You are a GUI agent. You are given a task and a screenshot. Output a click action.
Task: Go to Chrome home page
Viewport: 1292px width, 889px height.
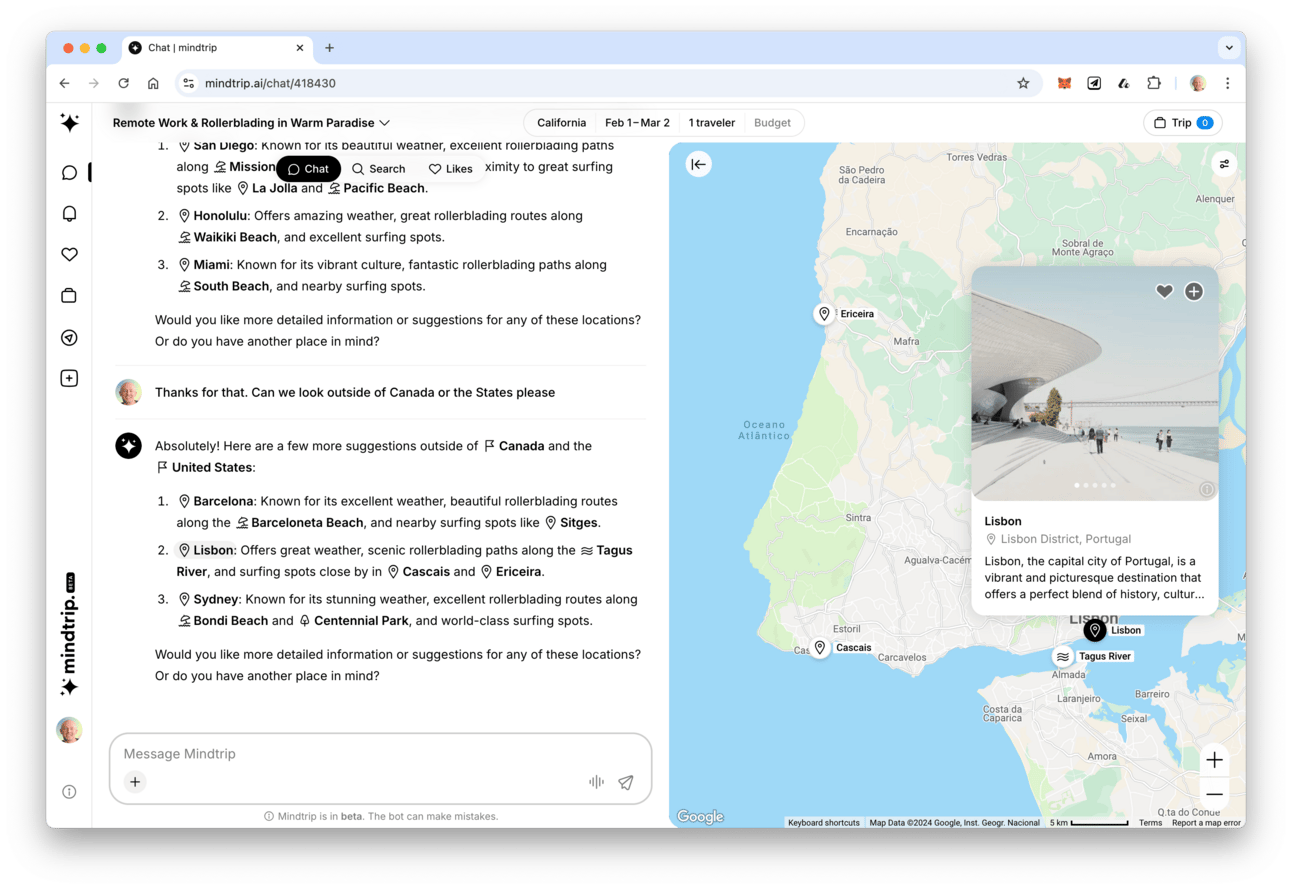153,83
